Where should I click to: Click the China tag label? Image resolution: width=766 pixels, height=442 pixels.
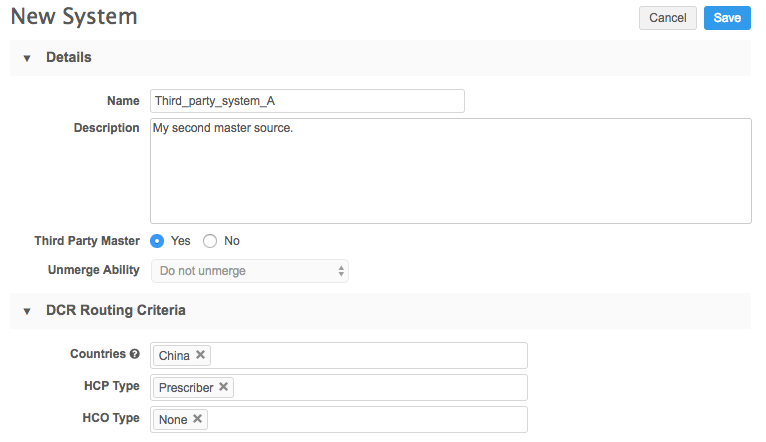(174, 355)
